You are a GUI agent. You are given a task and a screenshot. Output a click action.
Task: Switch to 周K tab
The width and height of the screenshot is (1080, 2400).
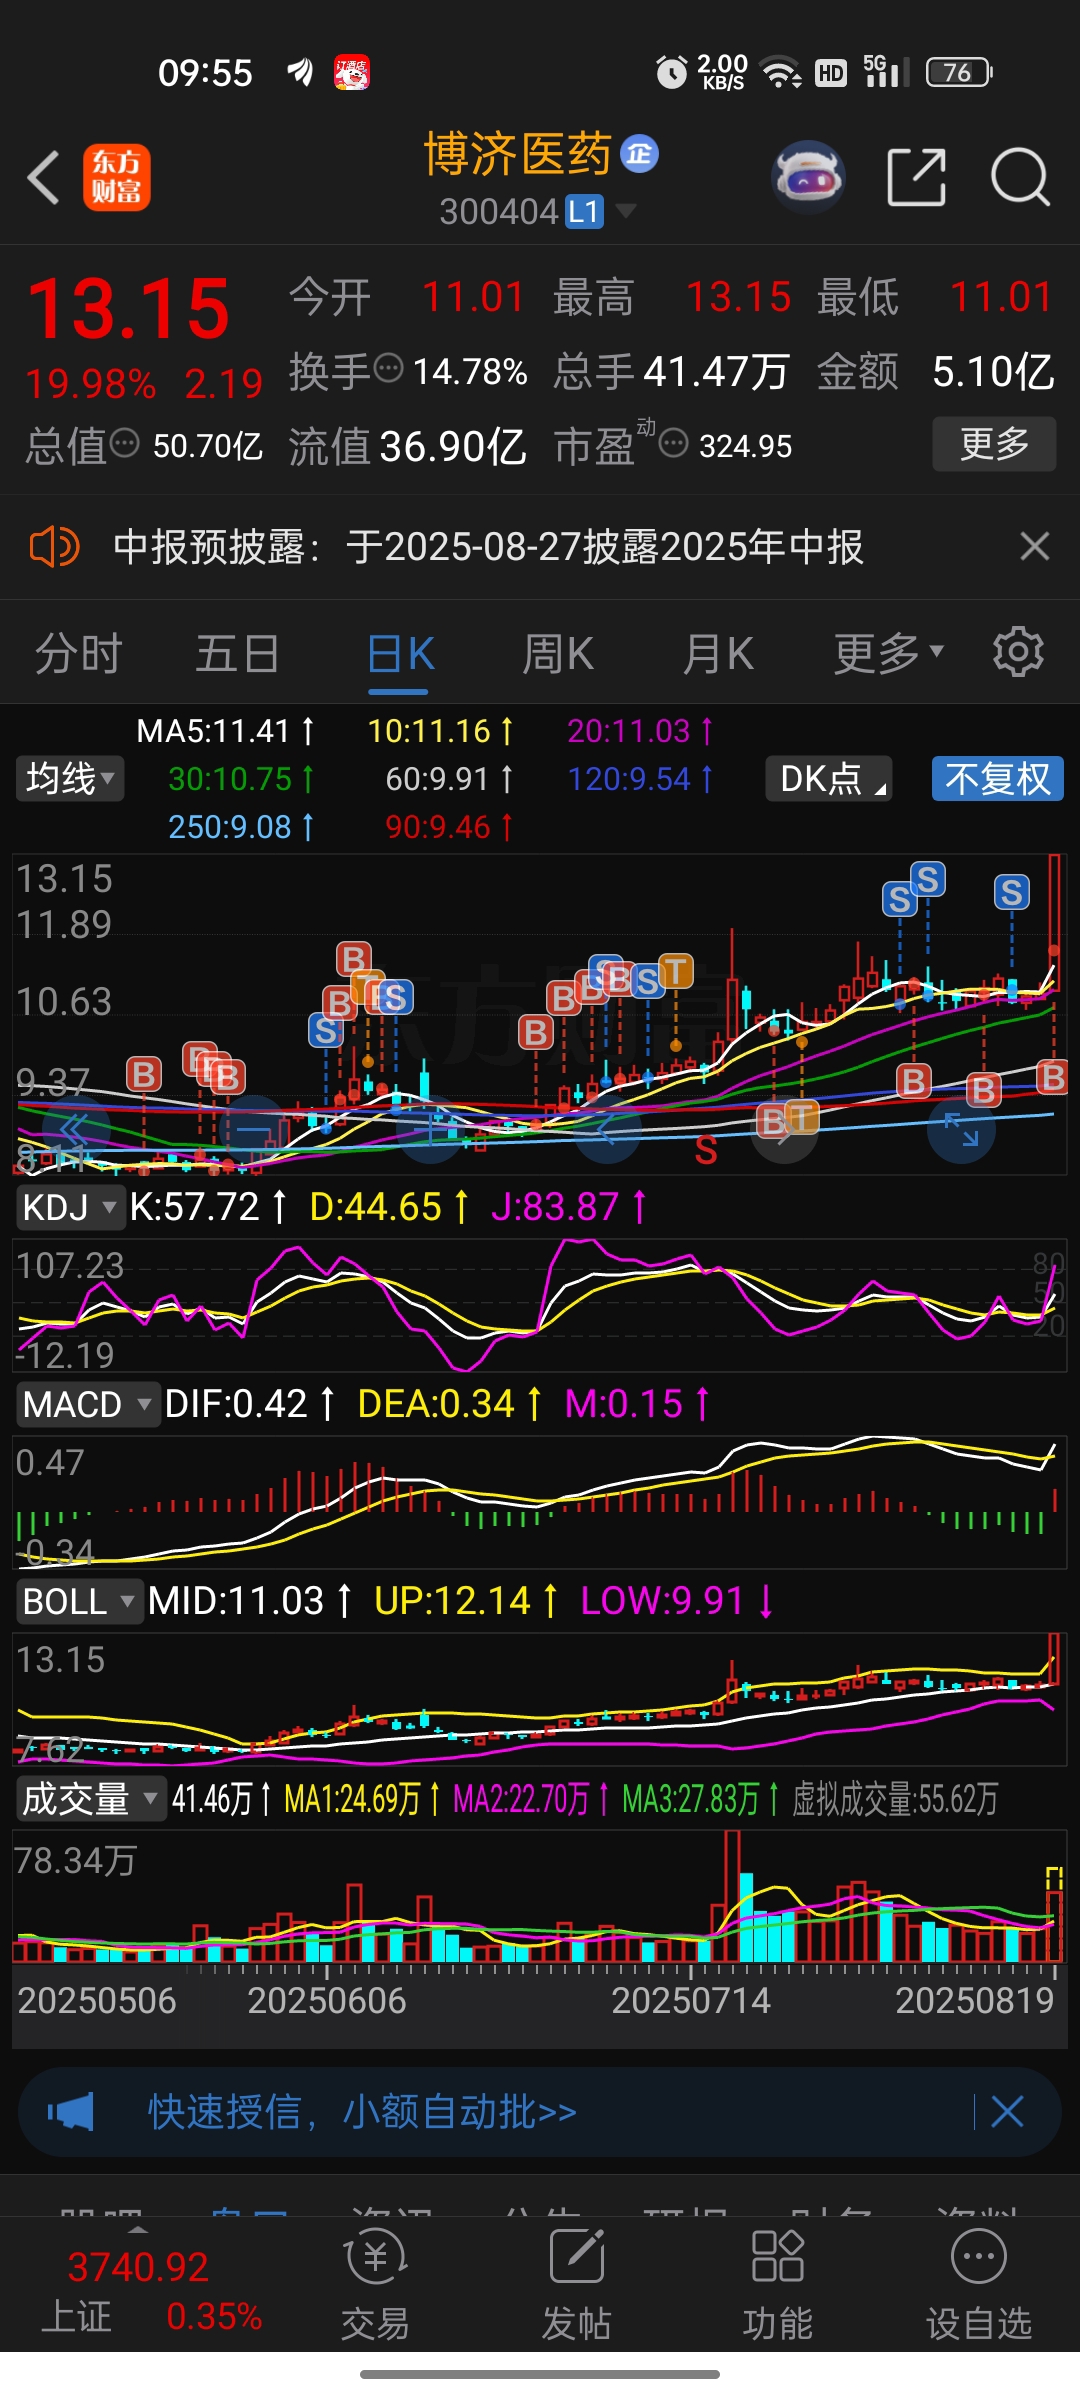click(558, 654)
